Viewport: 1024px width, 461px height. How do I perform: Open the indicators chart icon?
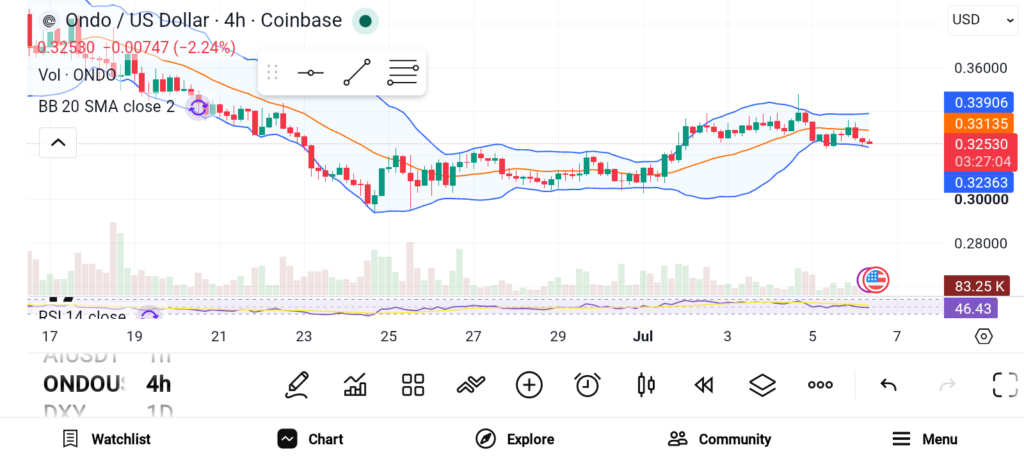click(x=355, y=385)
